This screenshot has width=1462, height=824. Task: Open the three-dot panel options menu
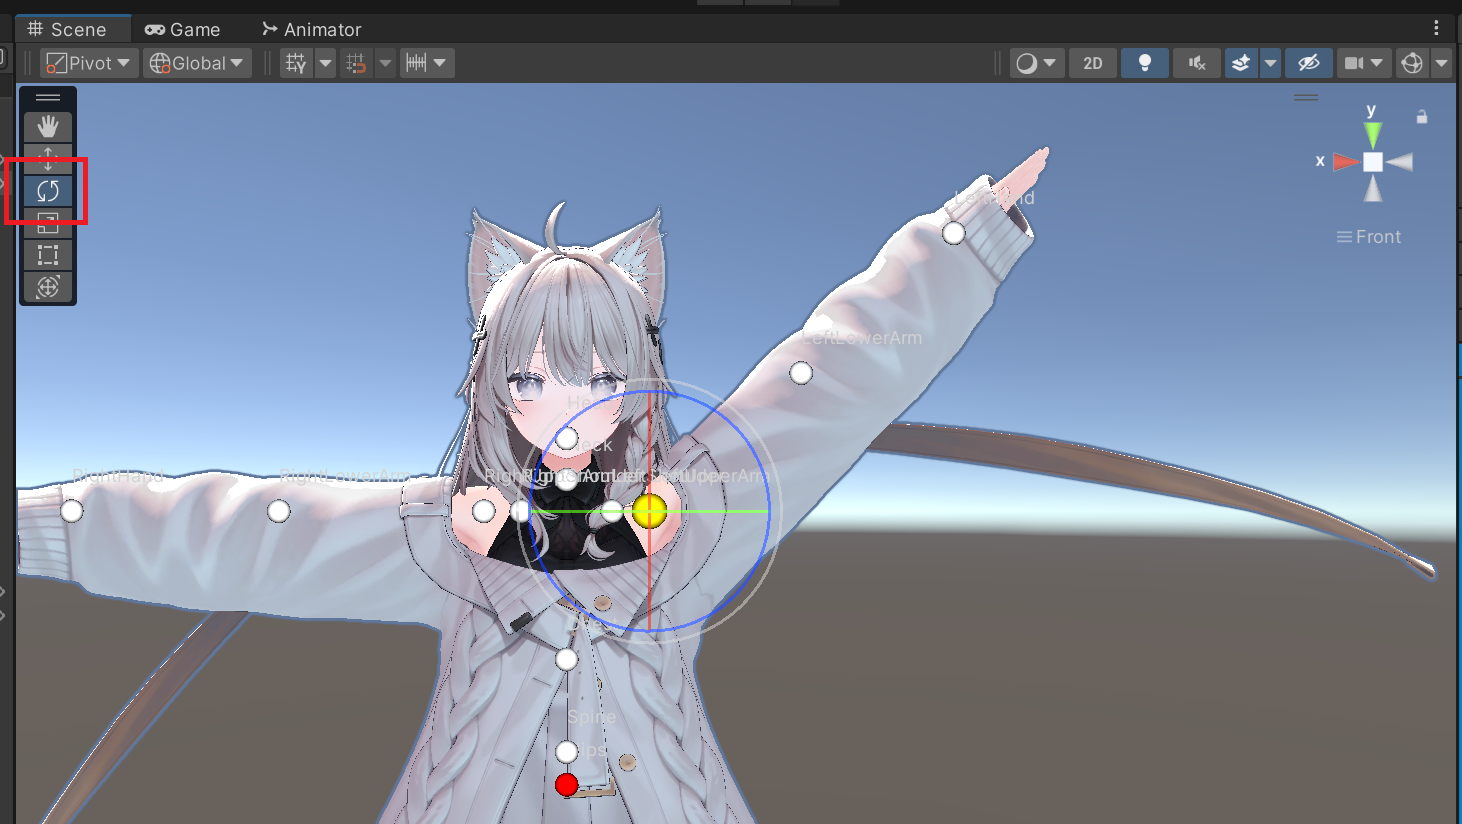1436,28
